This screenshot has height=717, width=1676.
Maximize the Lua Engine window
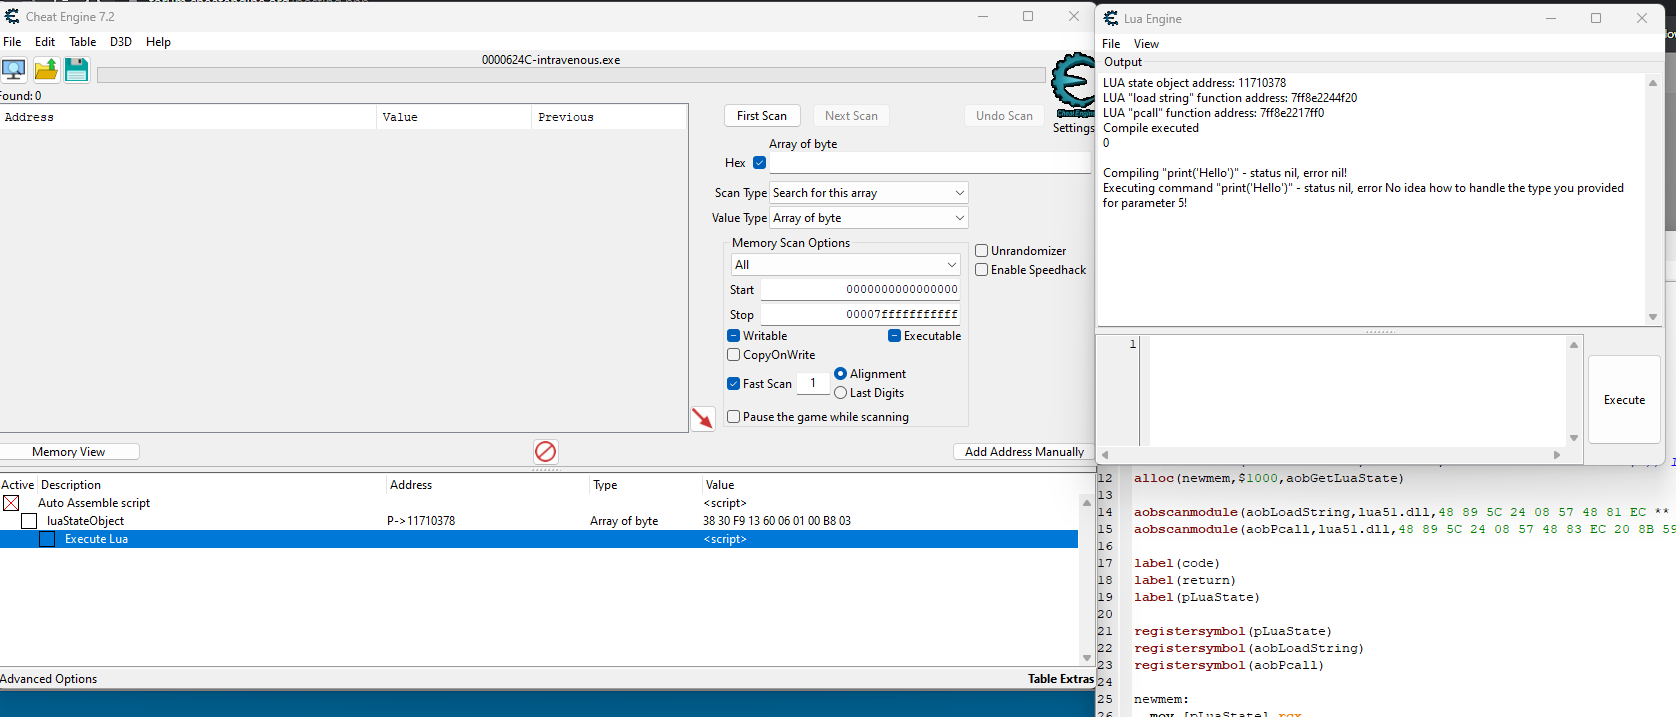click(1596, 18)
